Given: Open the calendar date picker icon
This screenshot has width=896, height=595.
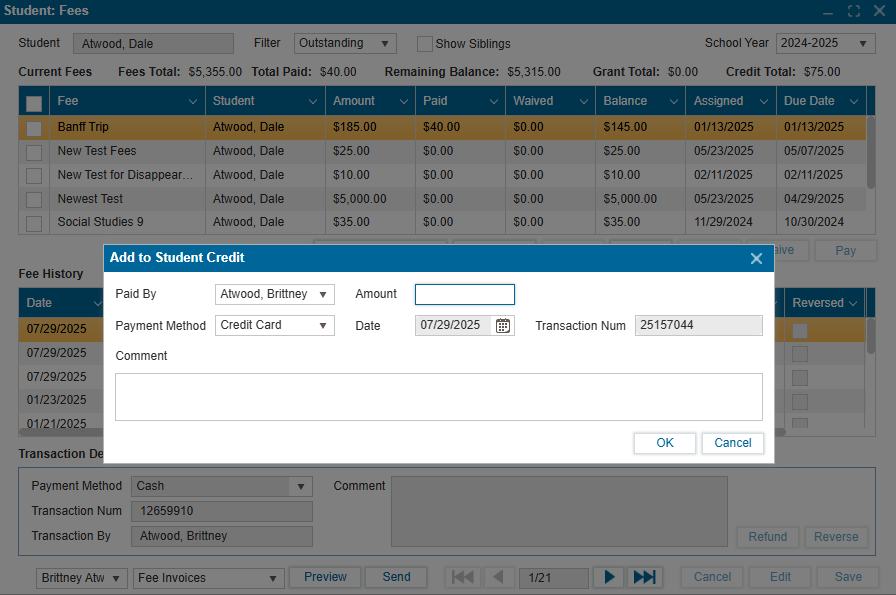Looking at the screenshot, I should pos(503,325).
